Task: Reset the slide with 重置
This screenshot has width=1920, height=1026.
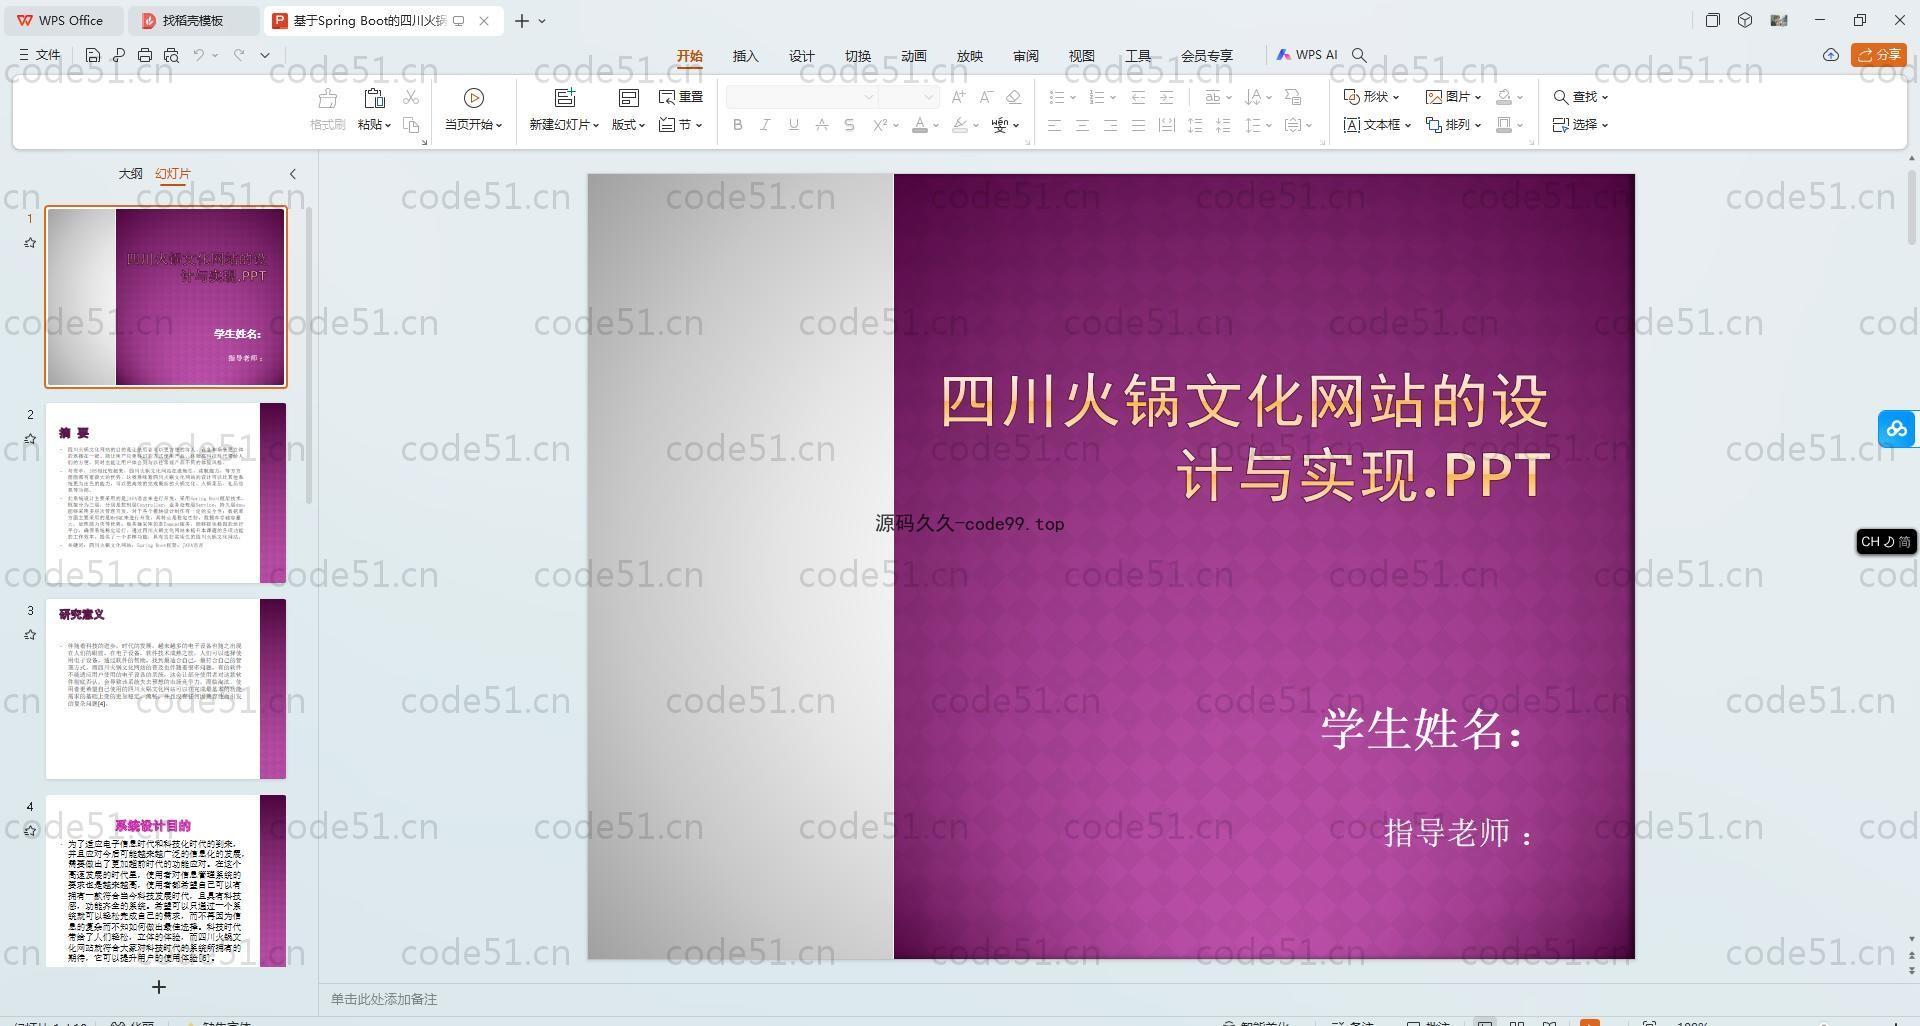Action: pyautogui.click(x=681, y=97)
